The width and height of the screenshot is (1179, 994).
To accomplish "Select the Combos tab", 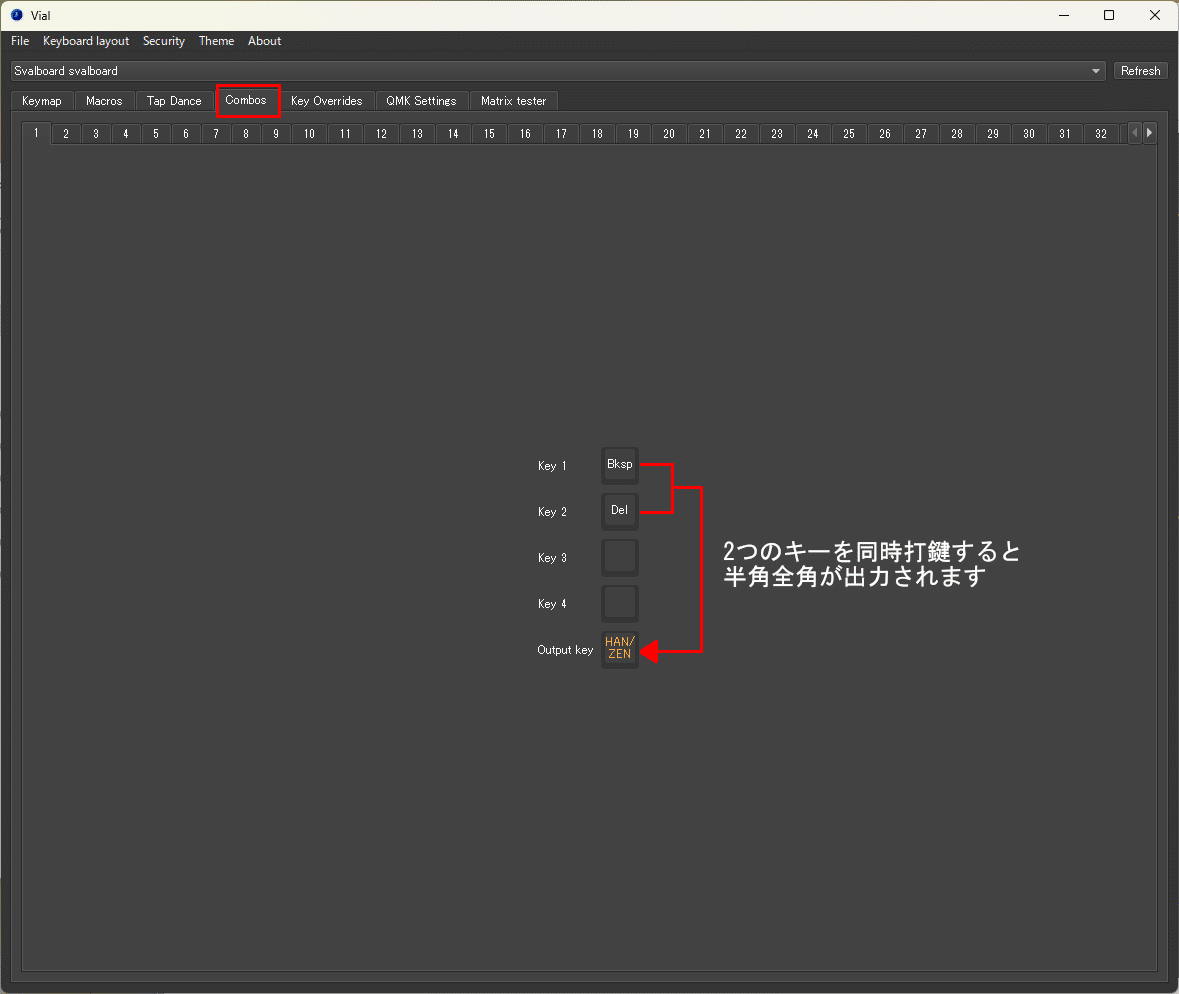I will pos(246,100).
